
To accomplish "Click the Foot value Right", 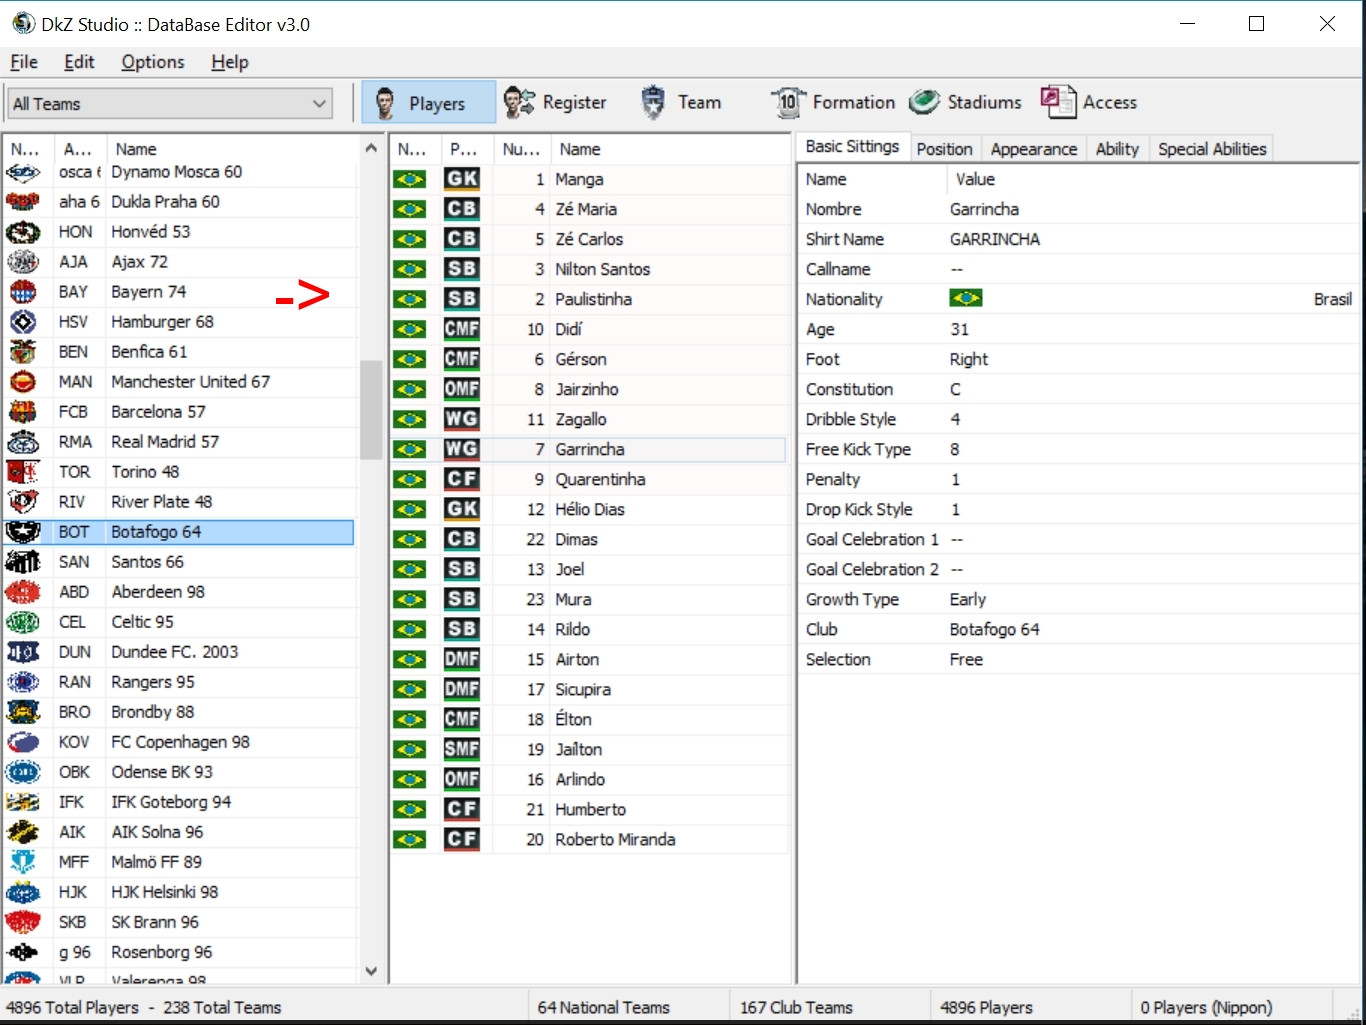I will pos(969,359).
